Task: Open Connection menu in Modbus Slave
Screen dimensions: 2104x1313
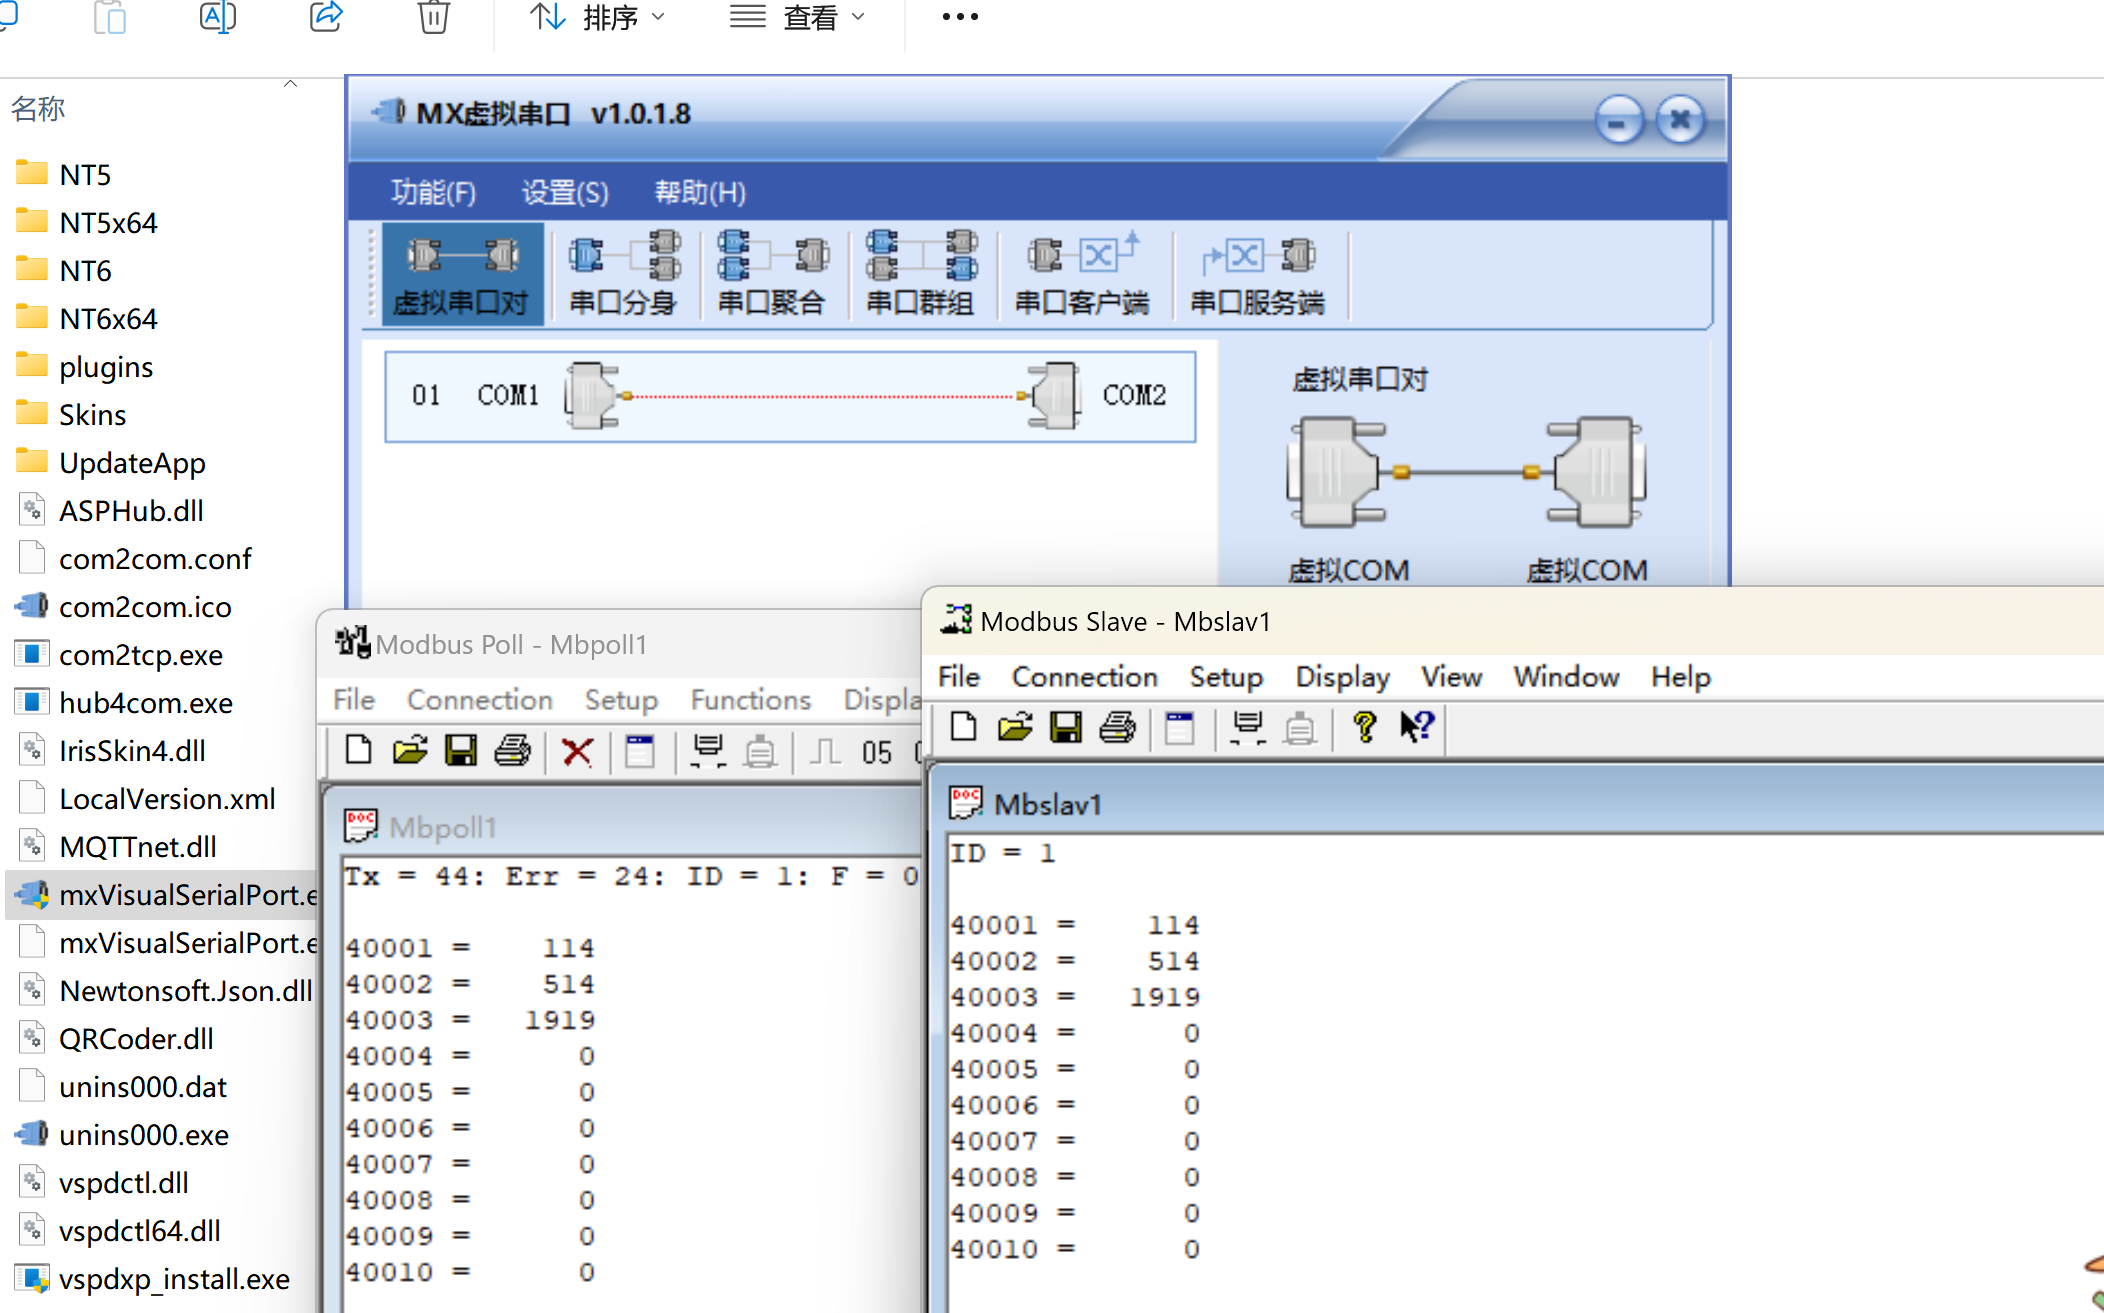Action: tap(1084, 677)
